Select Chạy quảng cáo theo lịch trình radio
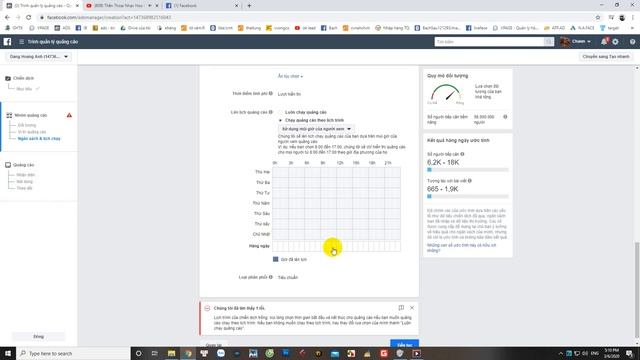Image resolution: width=640 pixels, height=360 pixels. 280,120
